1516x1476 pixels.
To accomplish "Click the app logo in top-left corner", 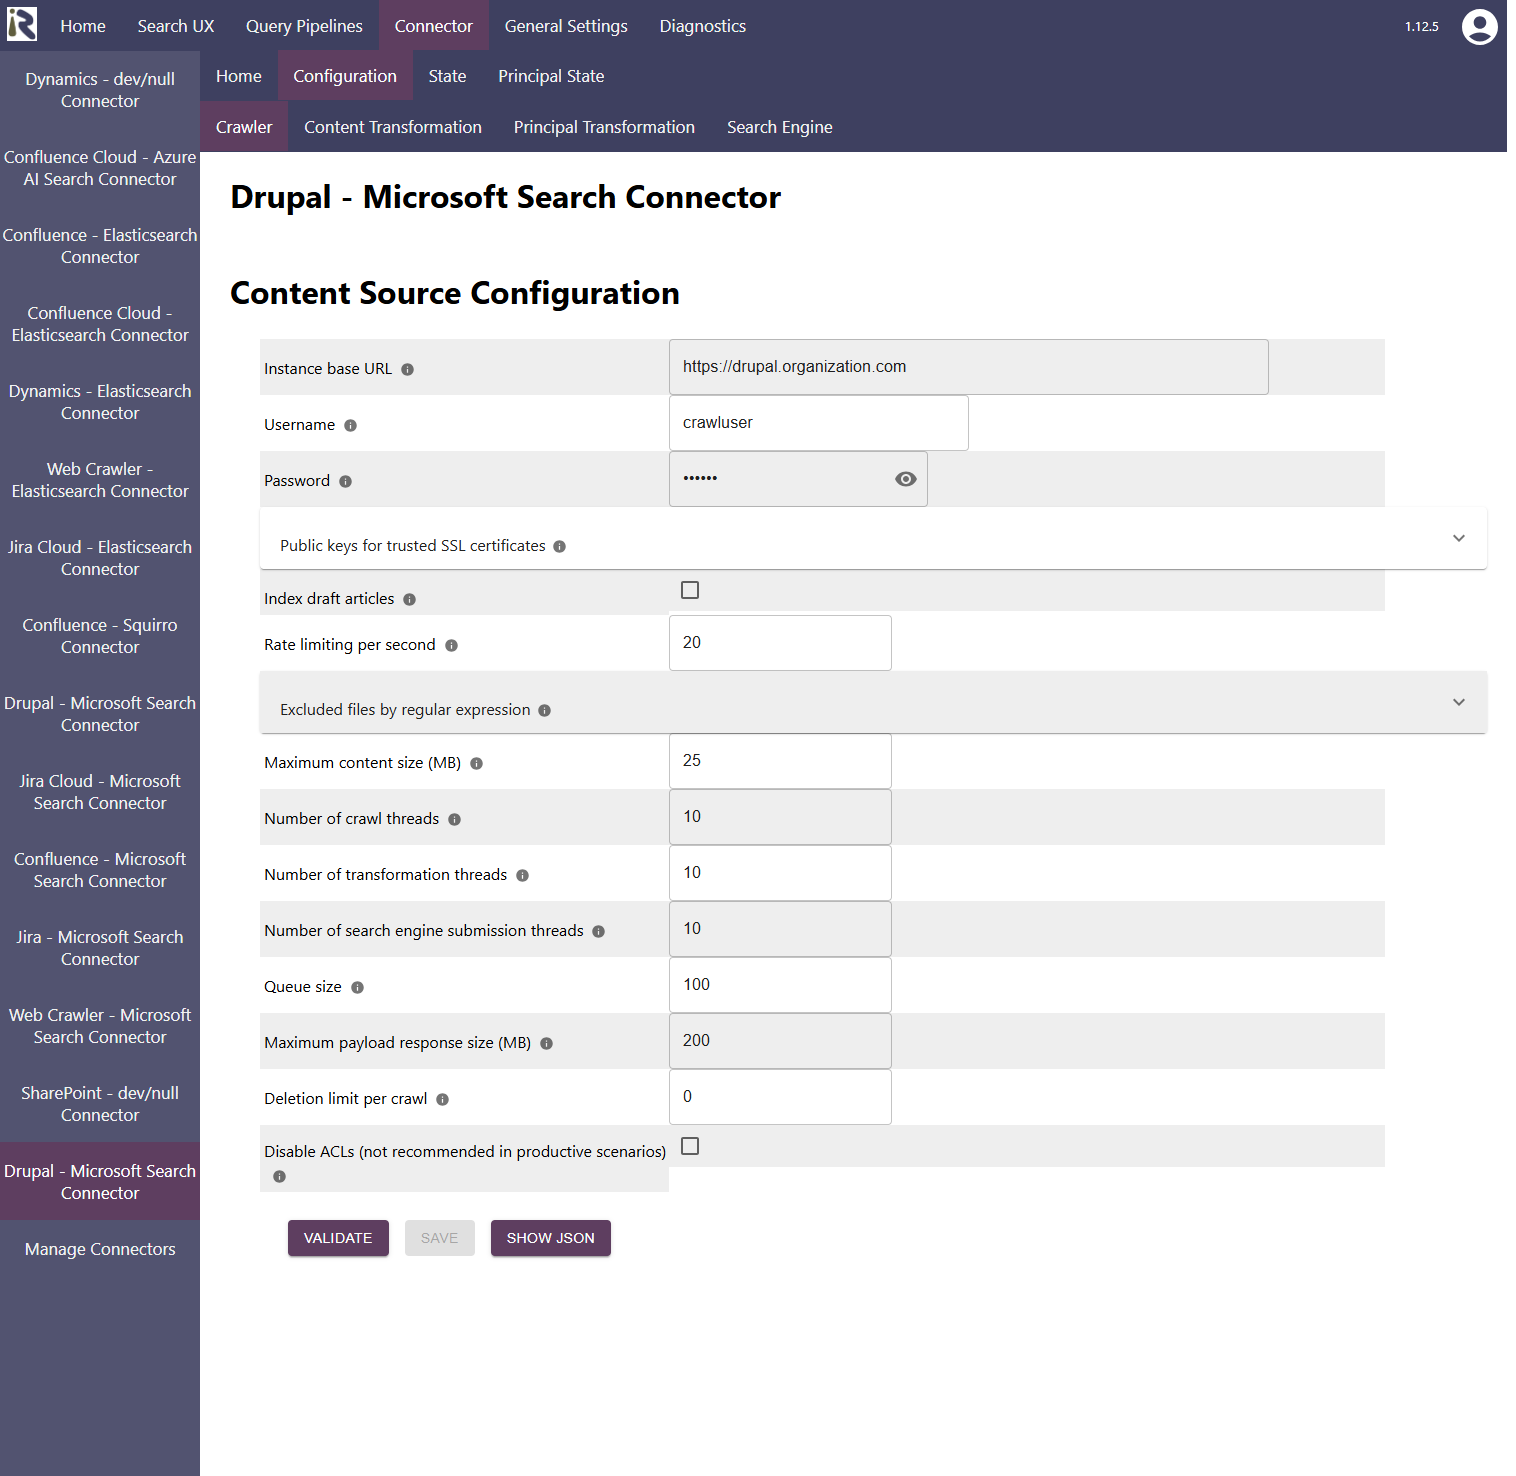I will pos(22,25).
